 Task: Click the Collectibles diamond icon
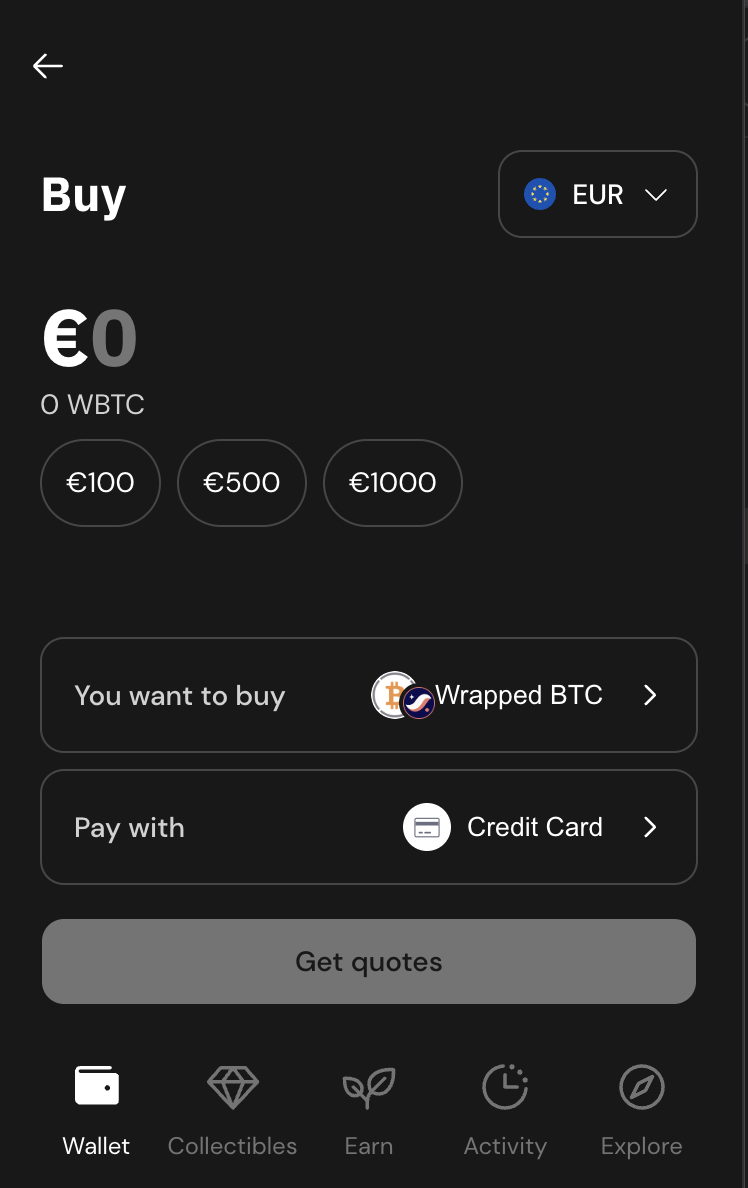(x=232, y=1088)
